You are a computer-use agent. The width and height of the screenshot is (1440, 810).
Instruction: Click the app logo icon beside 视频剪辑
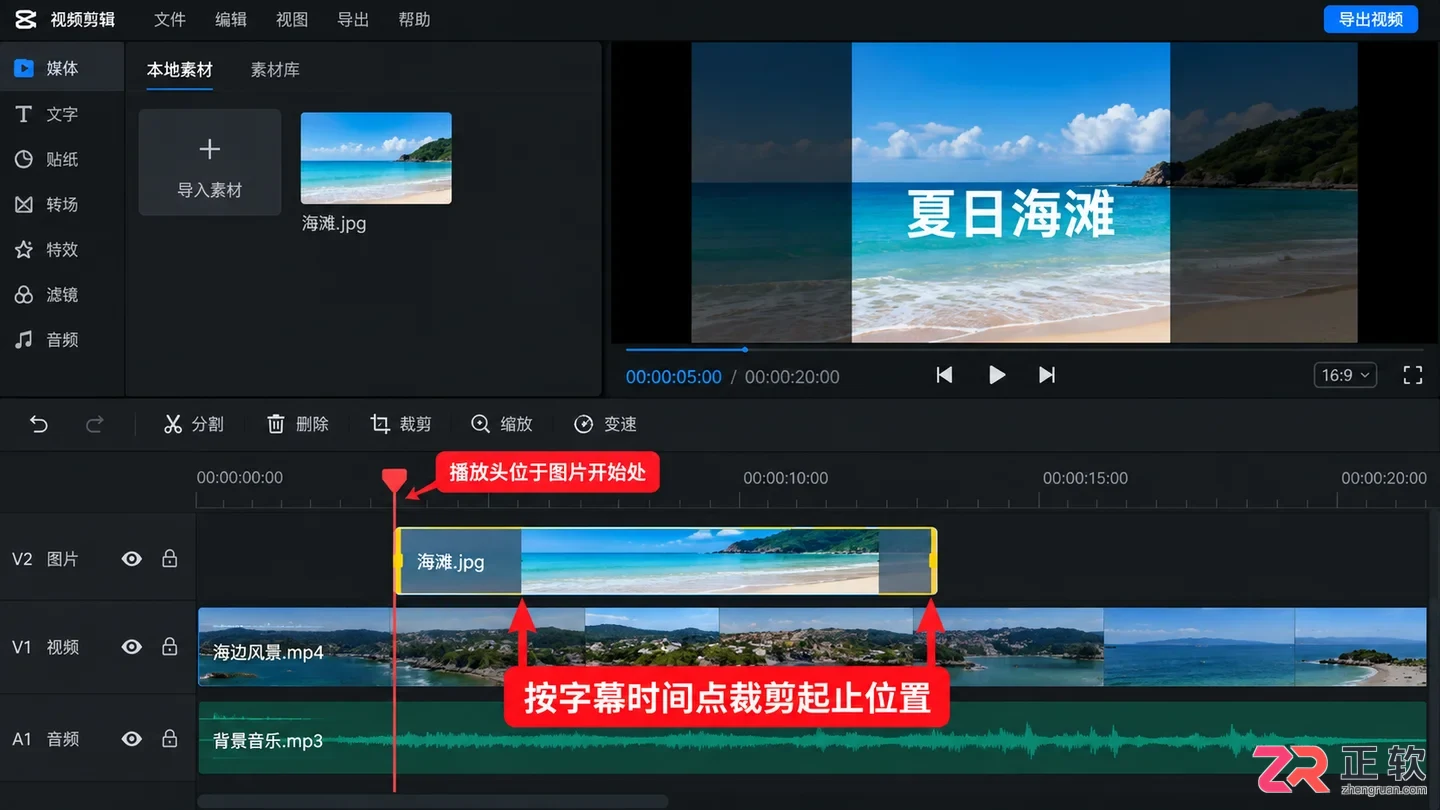click(x=26, y=19)
